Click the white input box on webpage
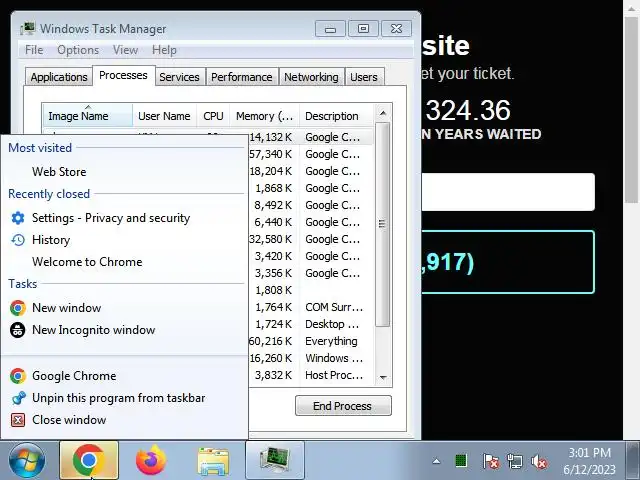Viewport: 640px width, 480px height. (508, 192)
